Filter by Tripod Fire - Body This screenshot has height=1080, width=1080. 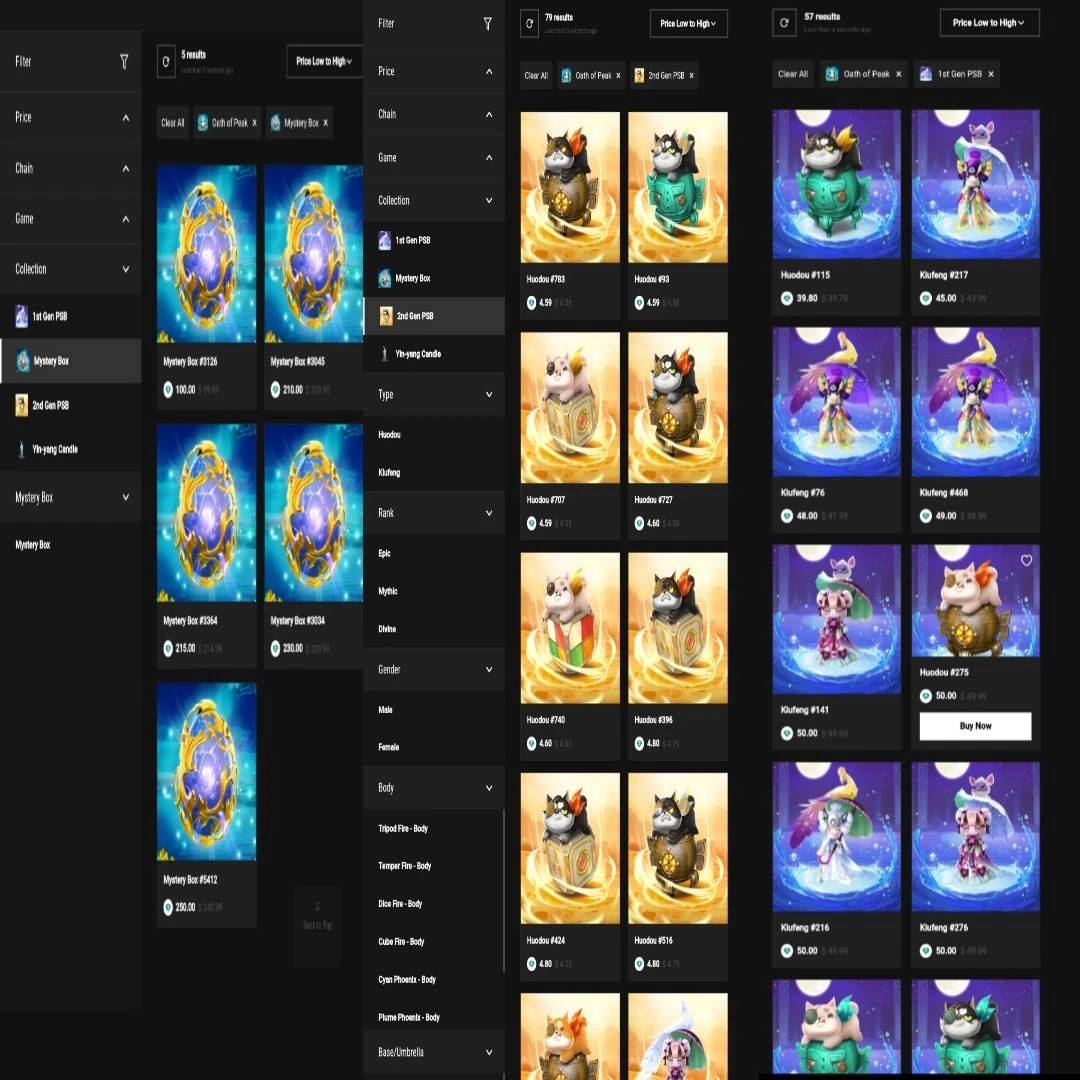[403, 829]
